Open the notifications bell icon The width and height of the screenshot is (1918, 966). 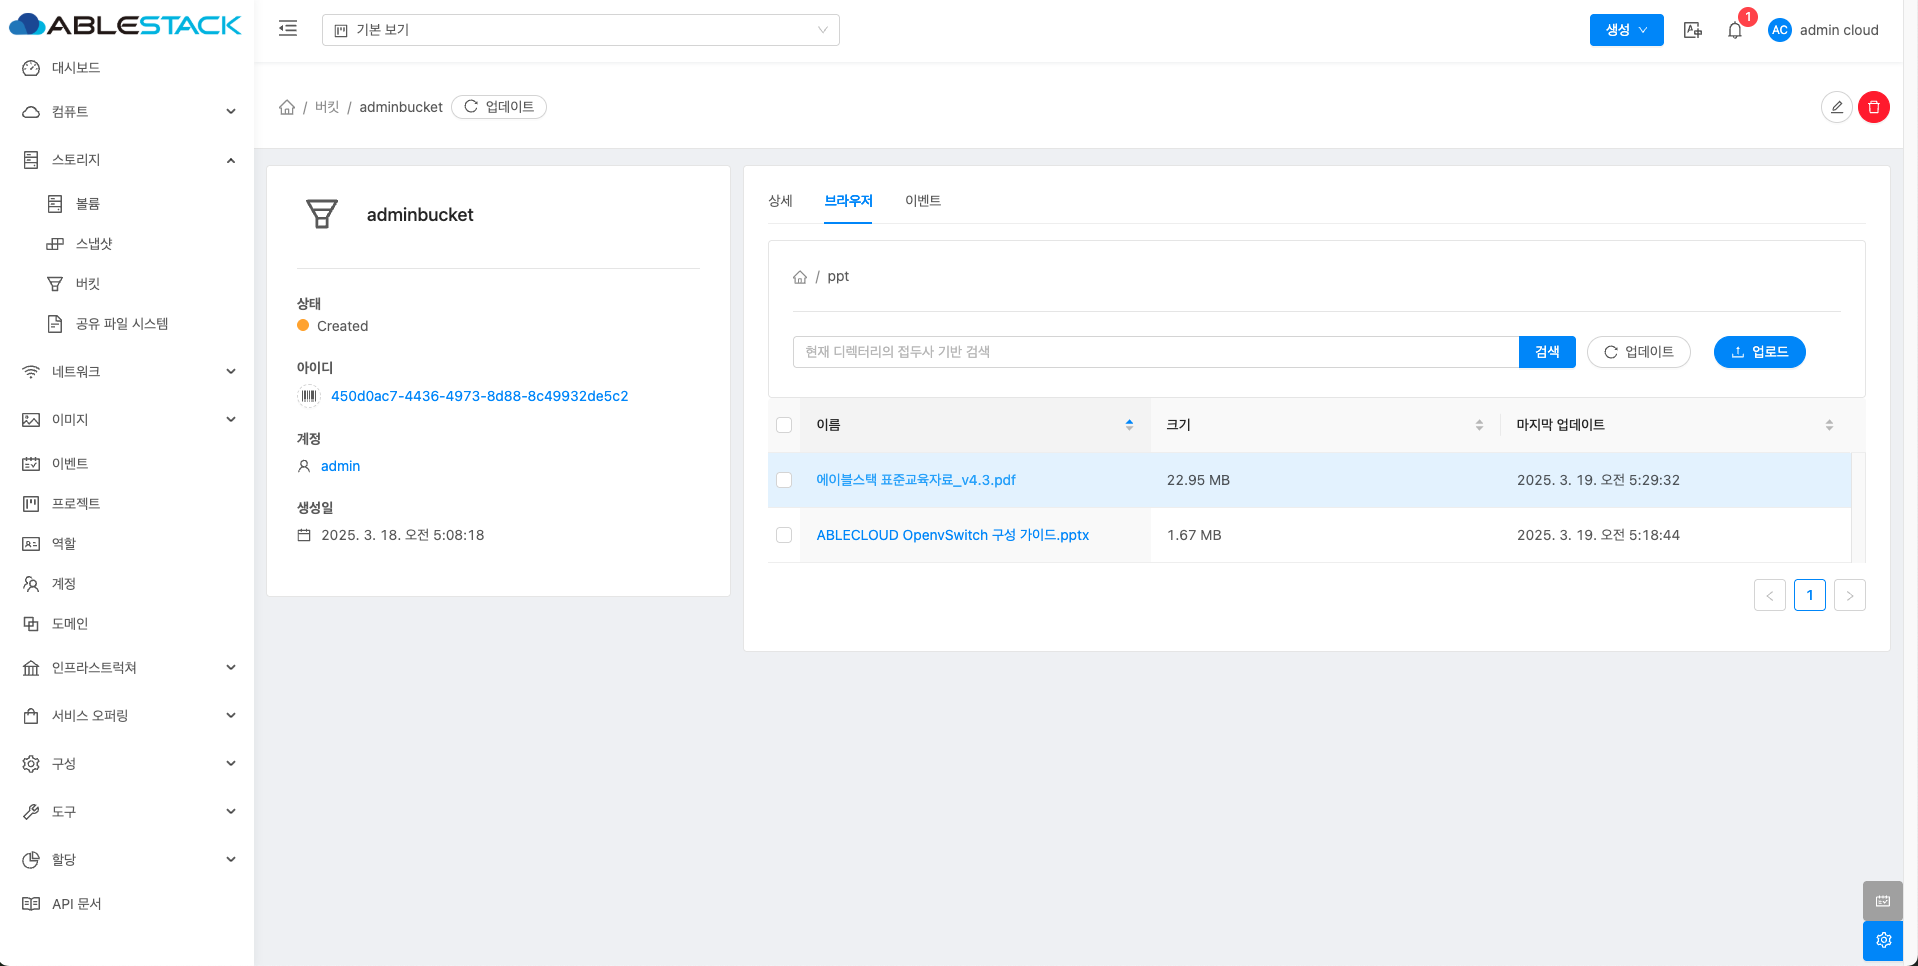click(1735, 30)
